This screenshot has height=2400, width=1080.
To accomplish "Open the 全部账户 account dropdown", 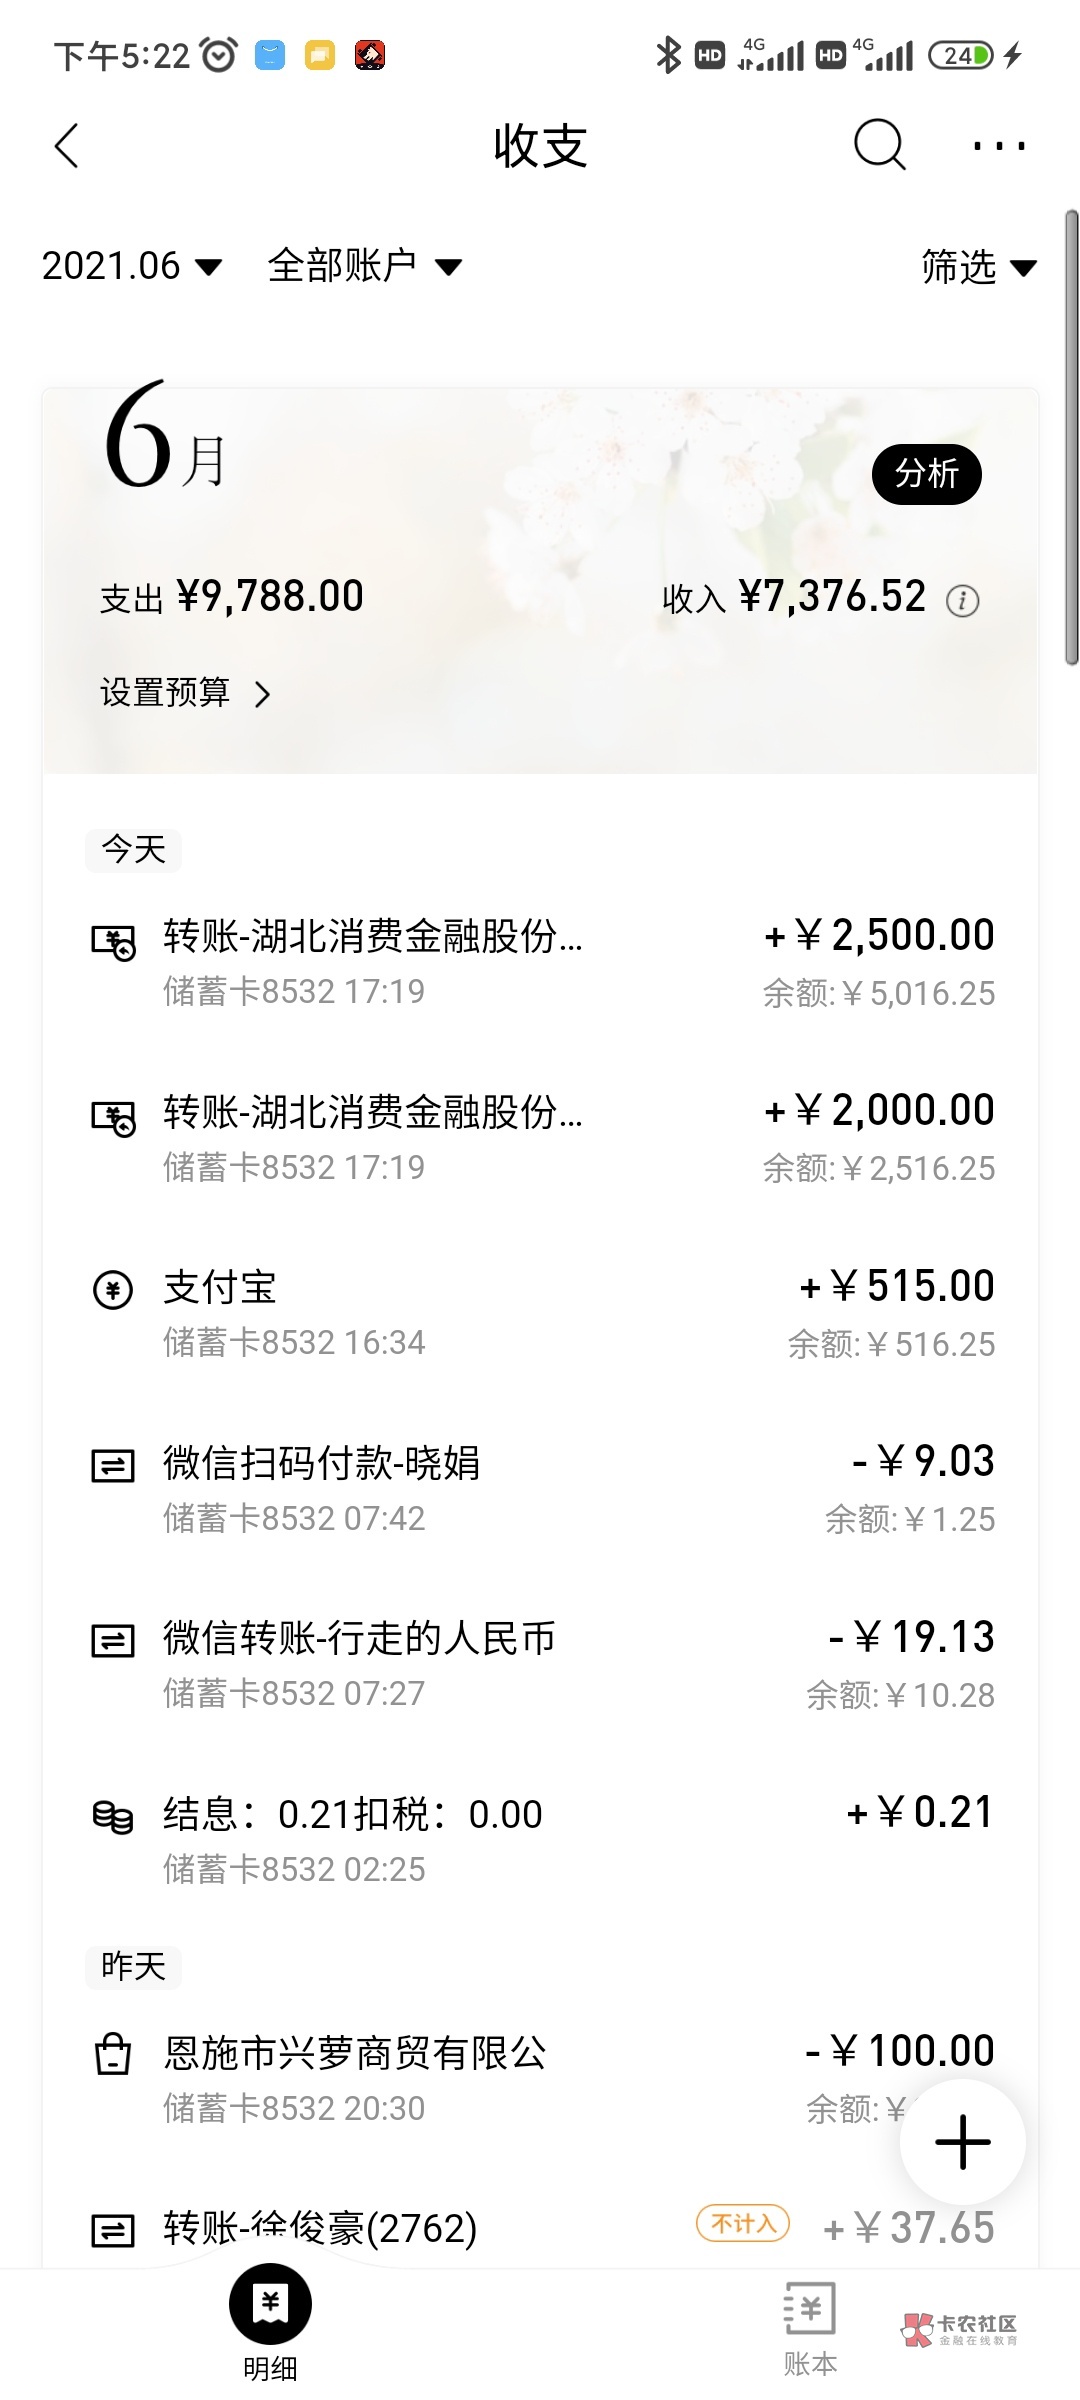I will [364, 266].
